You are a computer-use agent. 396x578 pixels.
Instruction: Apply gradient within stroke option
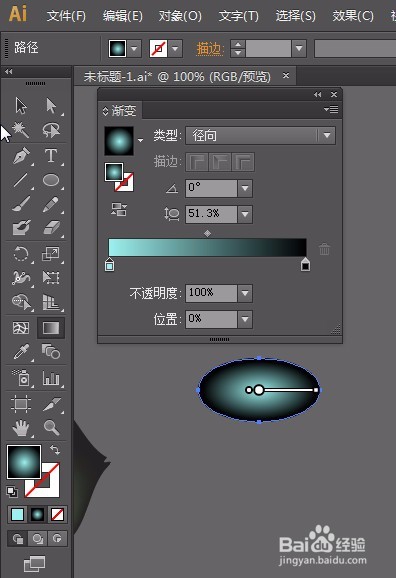click(x=197, y=162)
